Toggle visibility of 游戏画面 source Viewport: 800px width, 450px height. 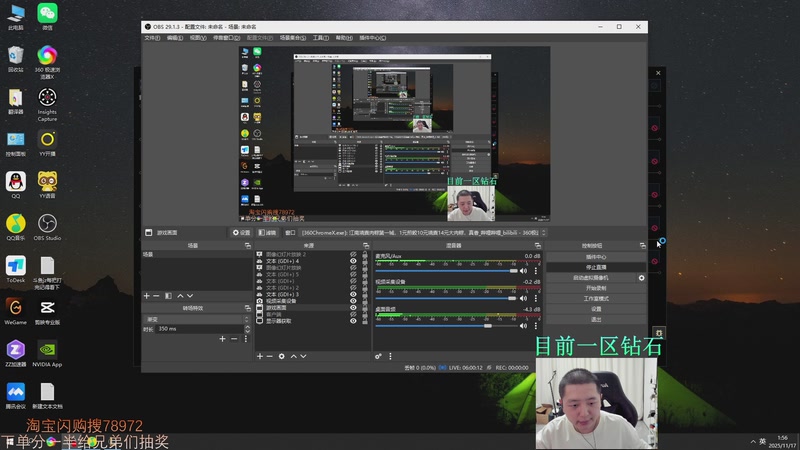click(353, 308)
